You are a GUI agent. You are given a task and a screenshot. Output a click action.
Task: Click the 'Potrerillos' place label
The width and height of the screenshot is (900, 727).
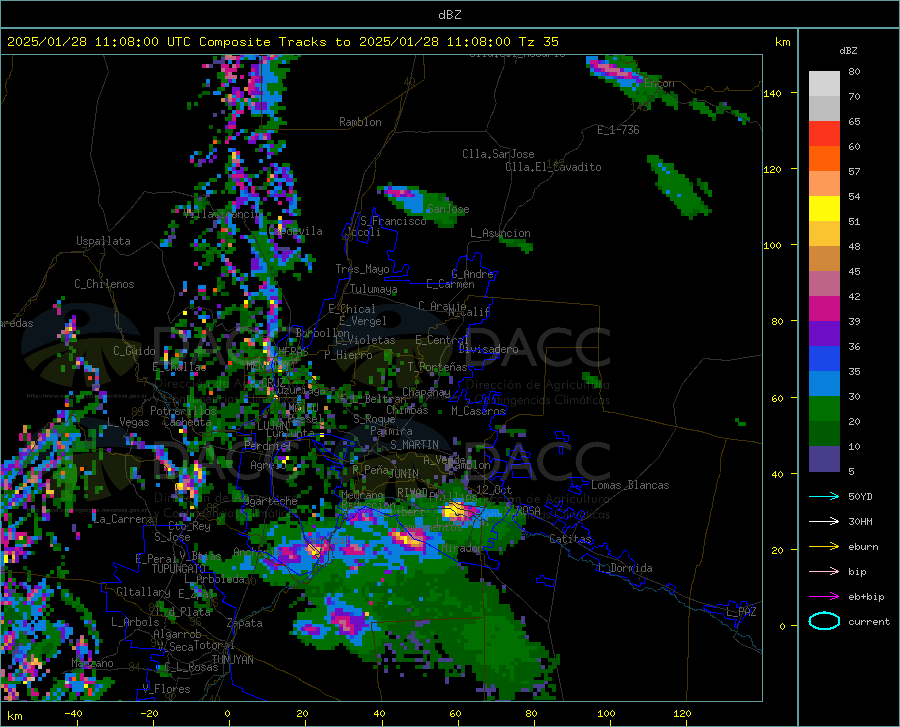click(183, 411)
